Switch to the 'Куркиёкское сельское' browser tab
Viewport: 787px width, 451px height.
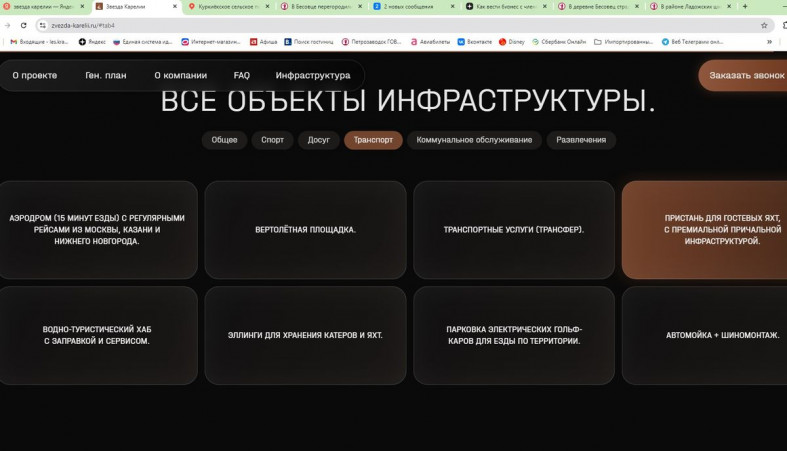pyautogui.click(x=228, y=6)
